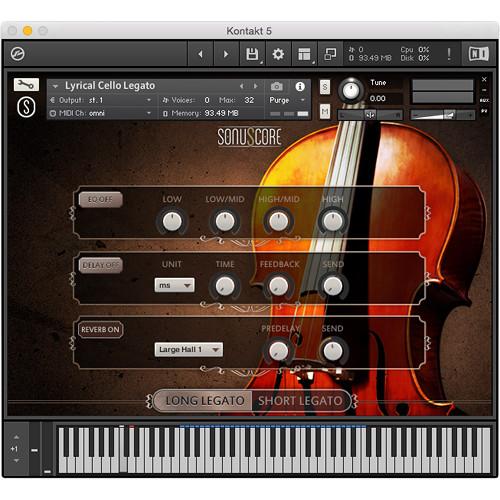The height and width of the screenshot is (500, 500).
Task: Expand instrument menu arrow beside Lyrical Cello Legato
Action: 55,86
